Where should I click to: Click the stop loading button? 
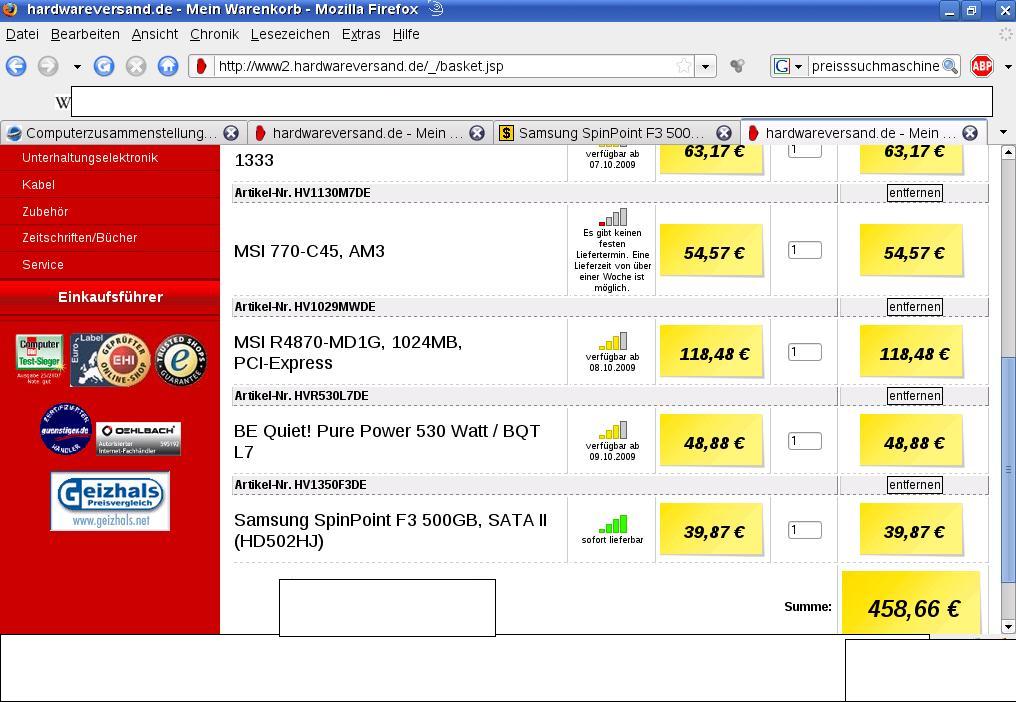135,65
